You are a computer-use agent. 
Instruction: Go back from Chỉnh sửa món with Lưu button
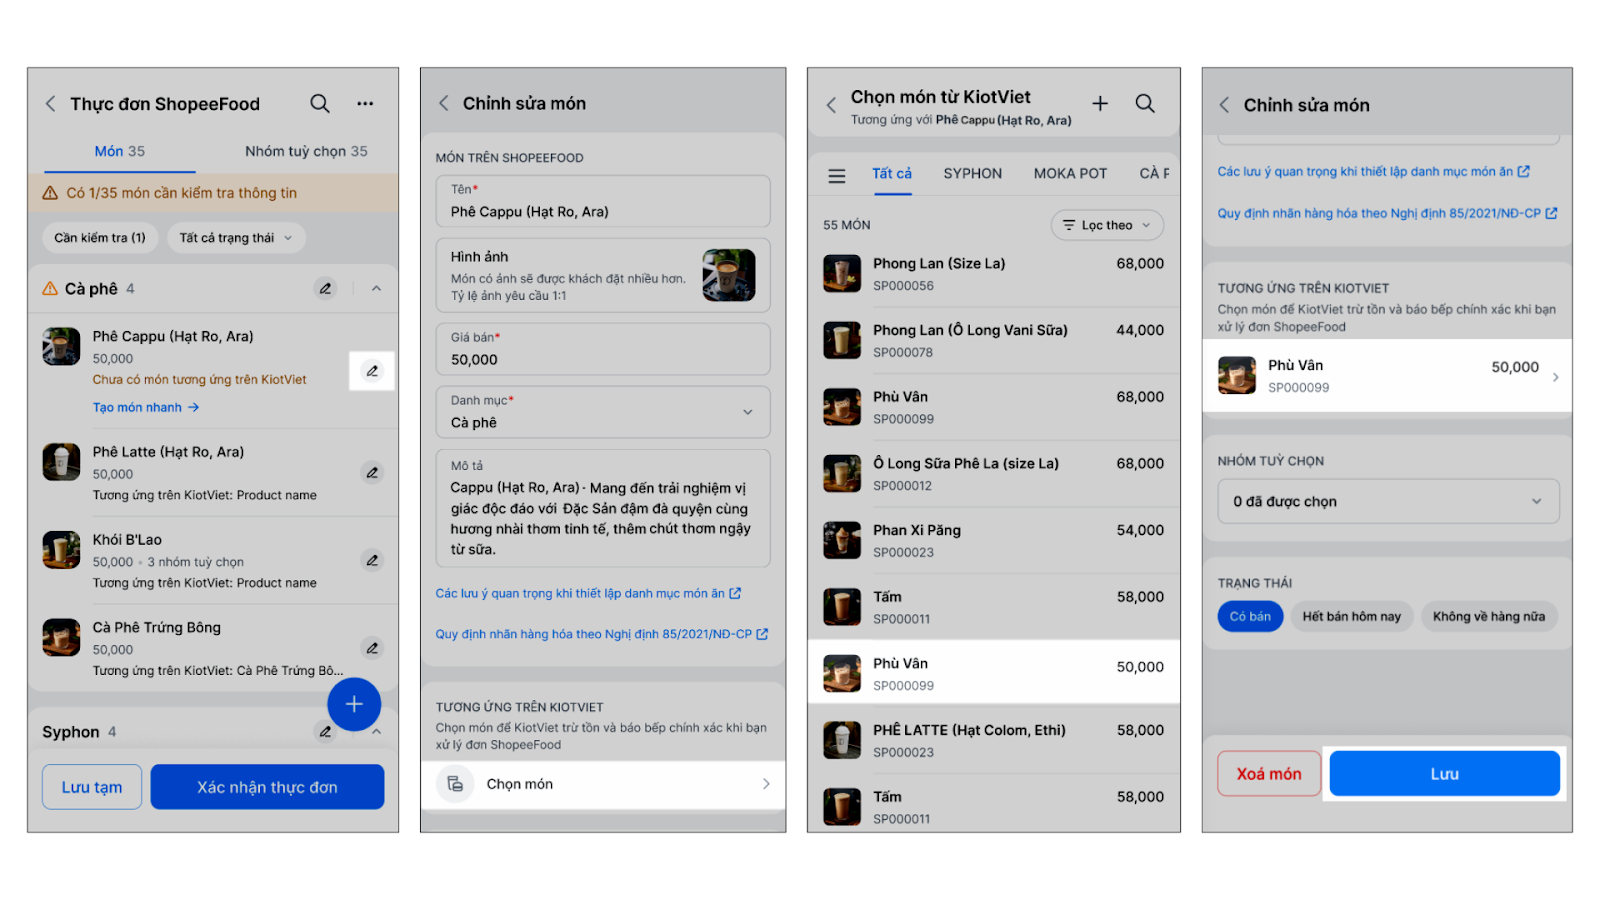[1224, 105]
